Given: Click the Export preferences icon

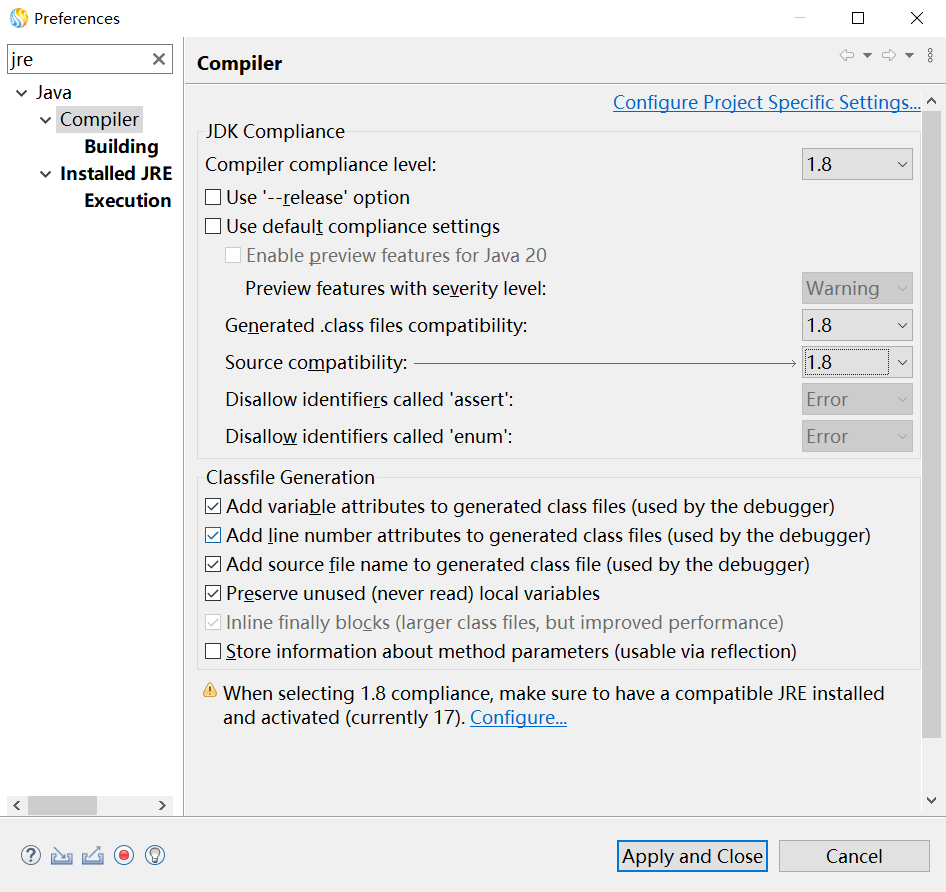Looking at the screenshot, I should click(93, 855).
